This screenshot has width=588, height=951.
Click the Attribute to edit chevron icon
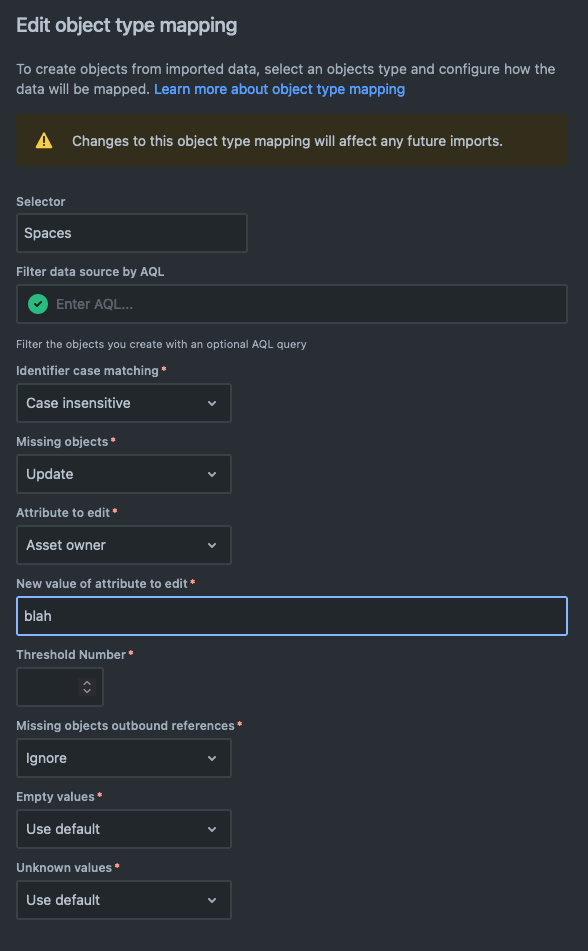coord(212,544)
